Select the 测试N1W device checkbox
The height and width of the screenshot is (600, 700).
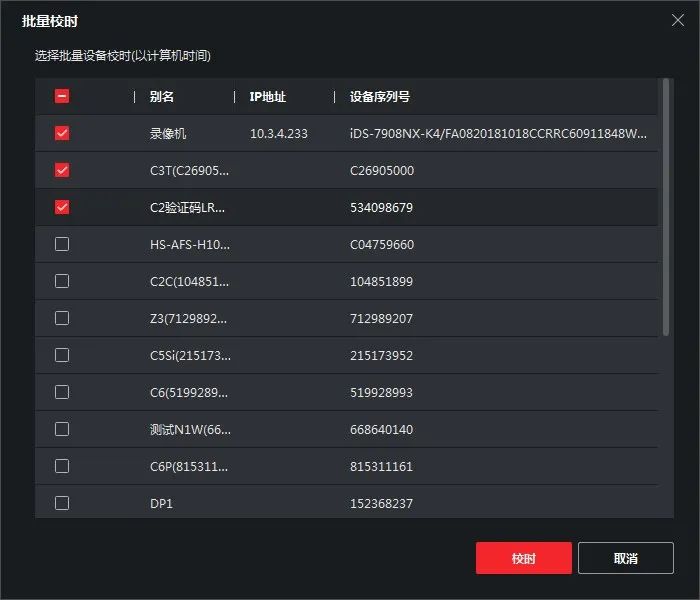pyautogui.click(x=62, y=429)
